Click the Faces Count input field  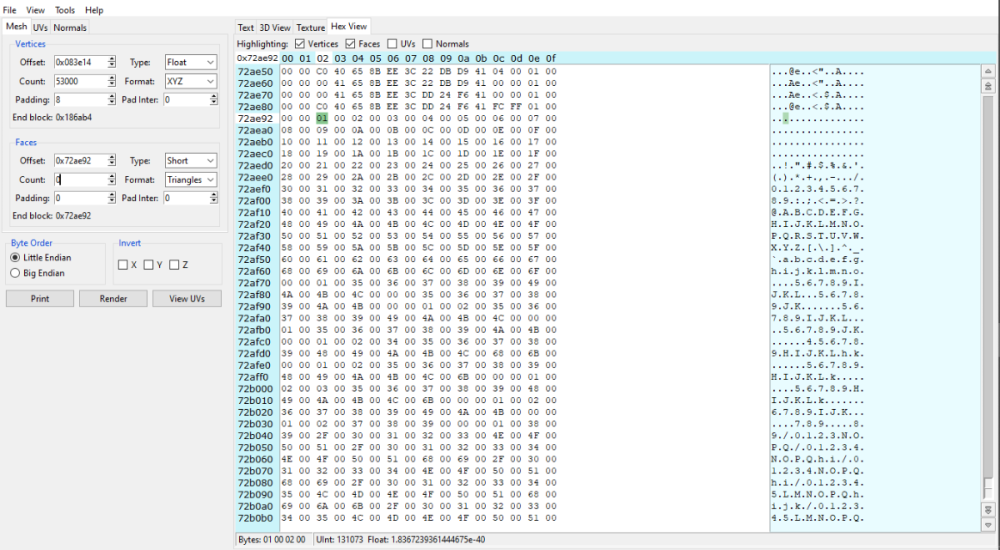[80, 180]
